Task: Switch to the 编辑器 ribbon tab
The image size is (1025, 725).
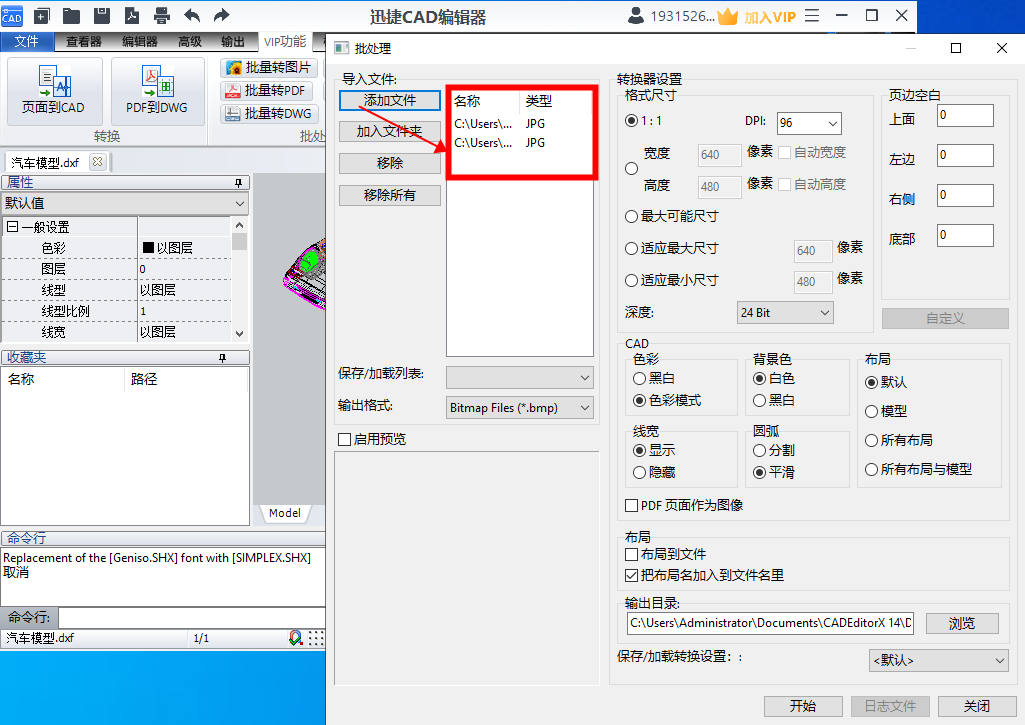Action: coord(139,41)
